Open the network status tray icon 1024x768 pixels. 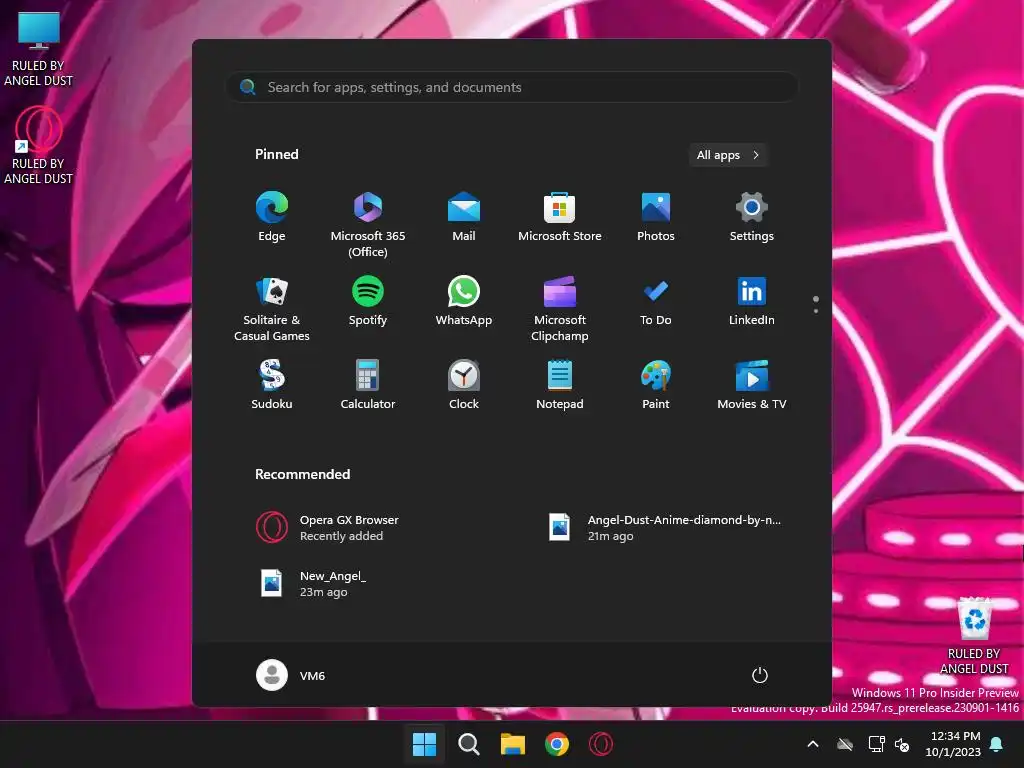coord(876,744)
